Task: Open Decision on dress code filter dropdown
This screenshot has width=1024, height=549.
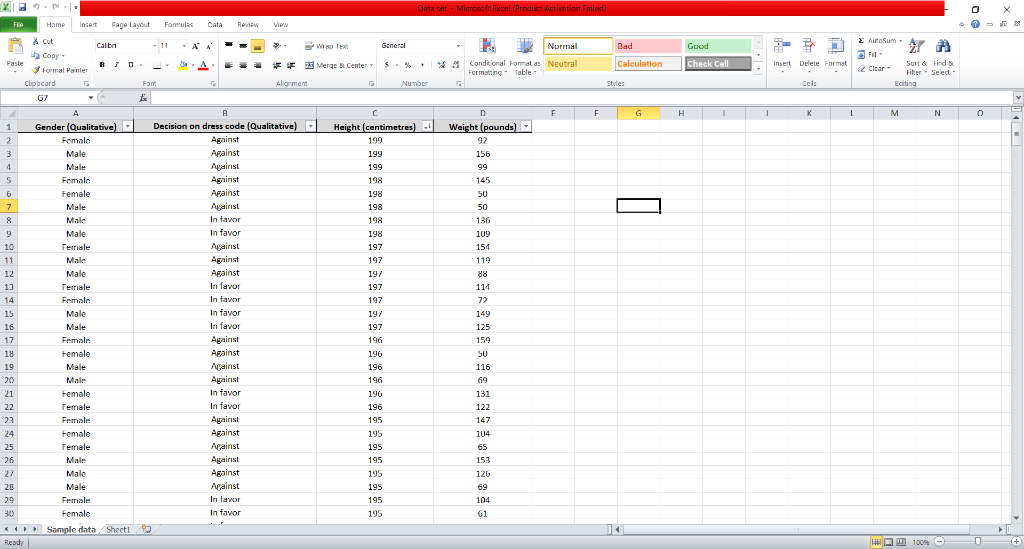Action: pyautogui.click(x=310, y=126)
